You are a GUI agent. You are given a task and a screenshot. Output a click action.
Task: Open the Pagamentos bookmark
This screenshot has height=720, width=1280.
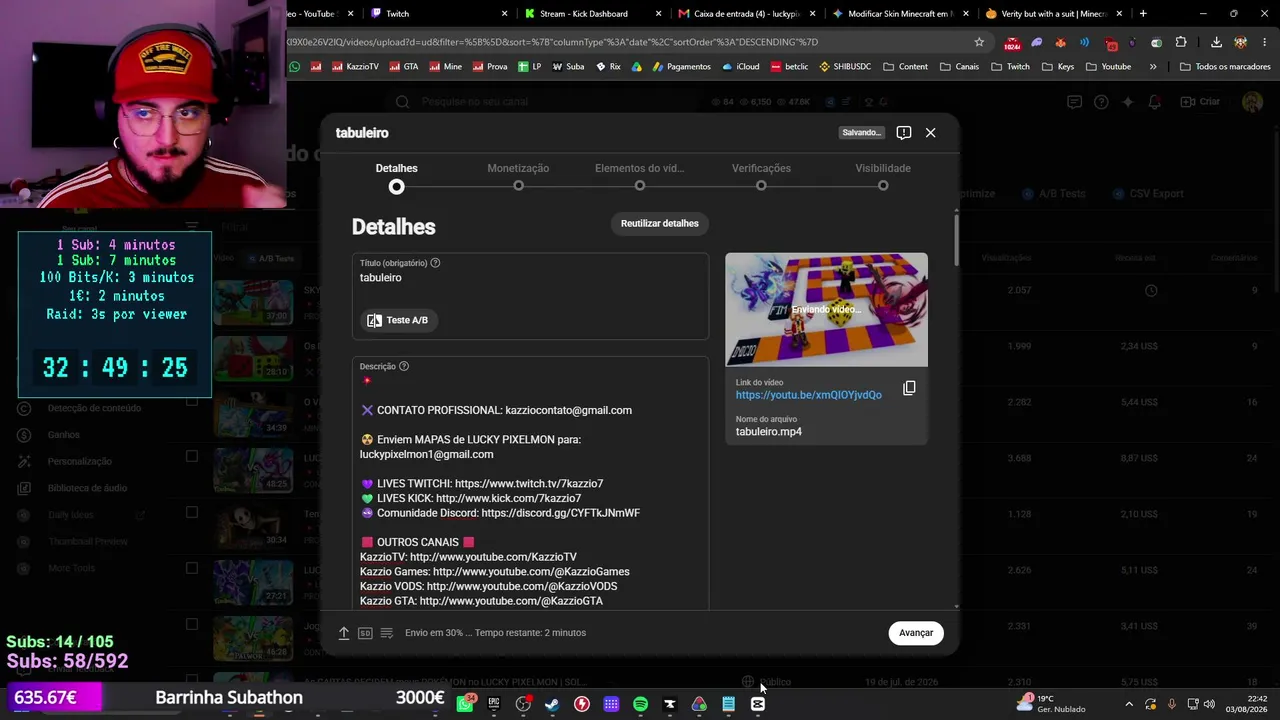click(681, 67)
